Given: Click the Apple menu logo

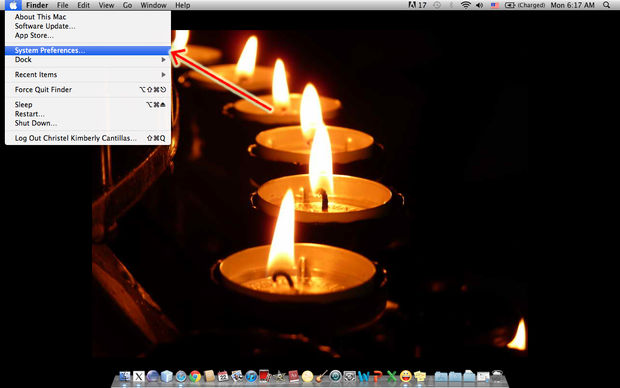Looking at the screenshot, I should click(13, 5).
